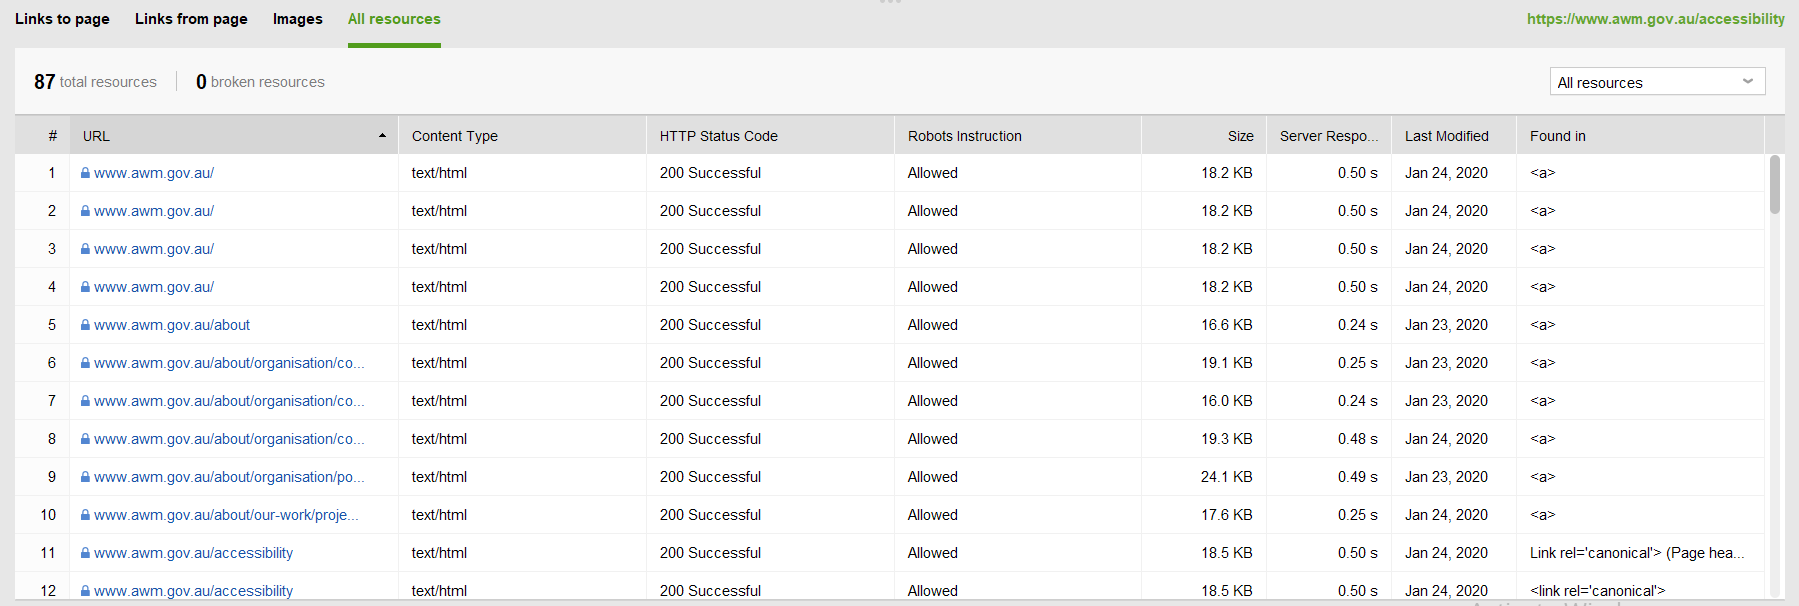Click text/html in row 9

(x=439, y=477)
